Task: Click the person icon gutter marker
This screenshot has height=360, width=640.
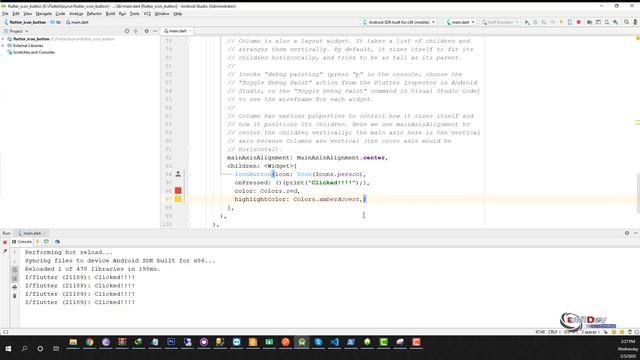Action: click(x=178, y=174)
